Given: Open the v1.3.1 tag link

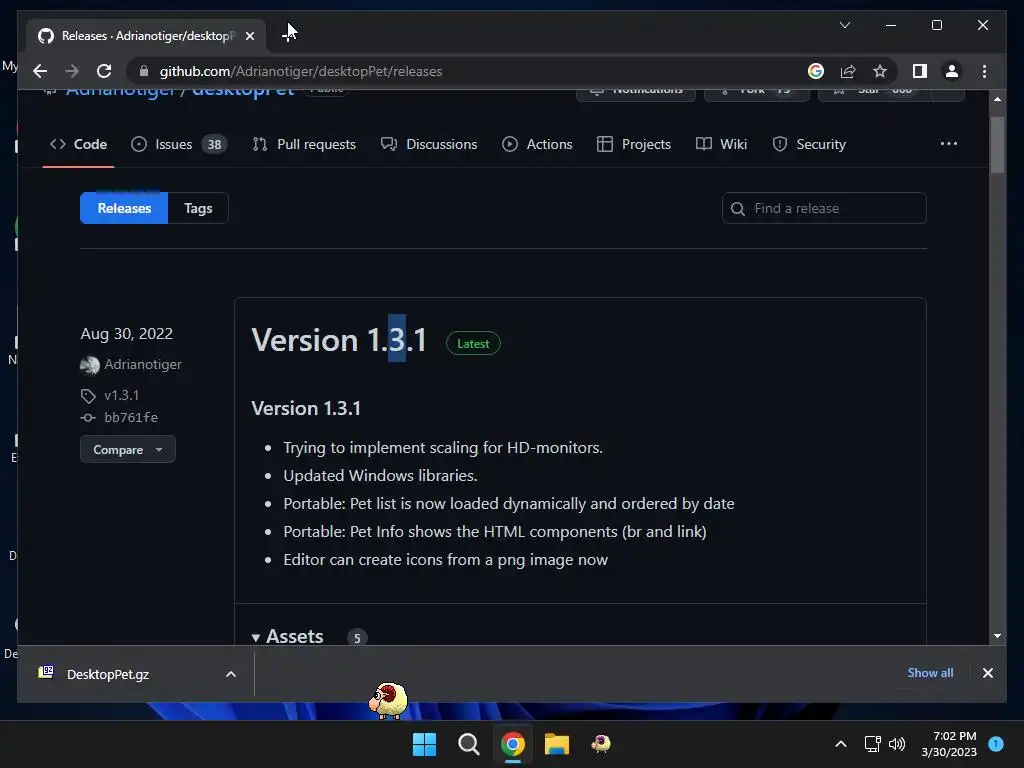Looking at the screenshot, I should (x=121, y=395).
